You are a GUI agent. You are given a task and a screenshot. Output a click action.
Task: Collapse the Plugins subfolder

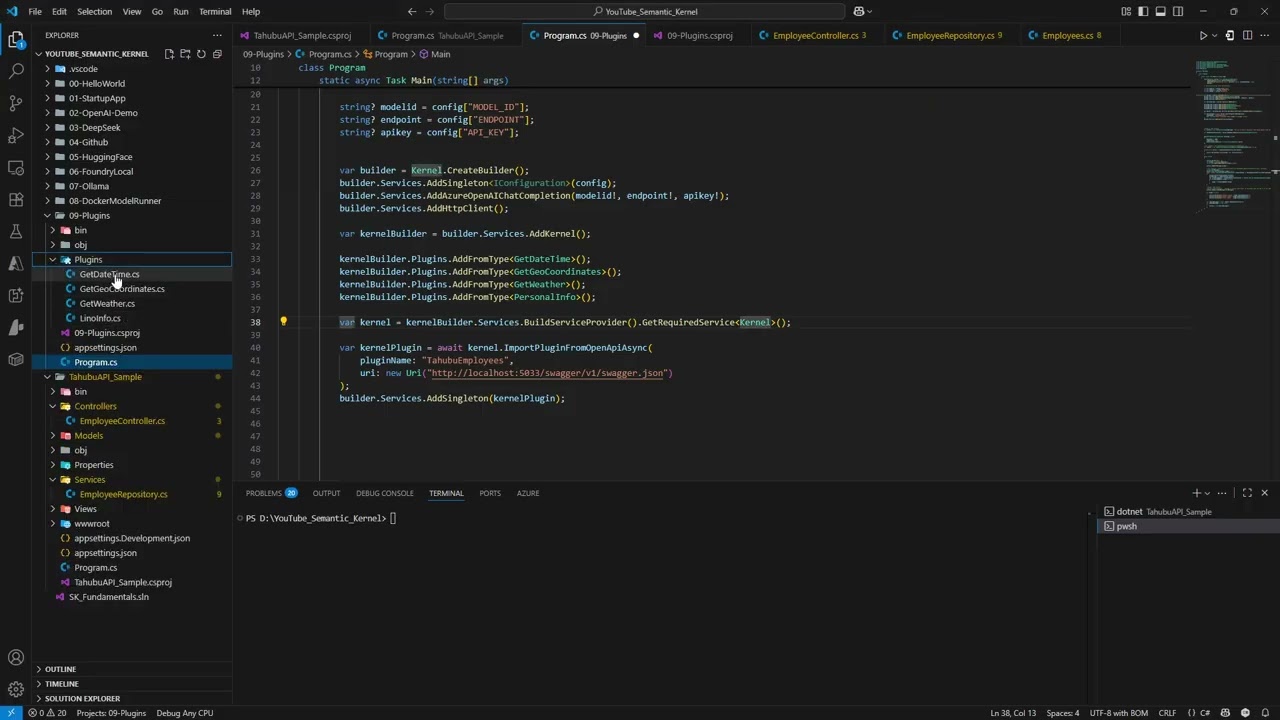coord(53,259)
